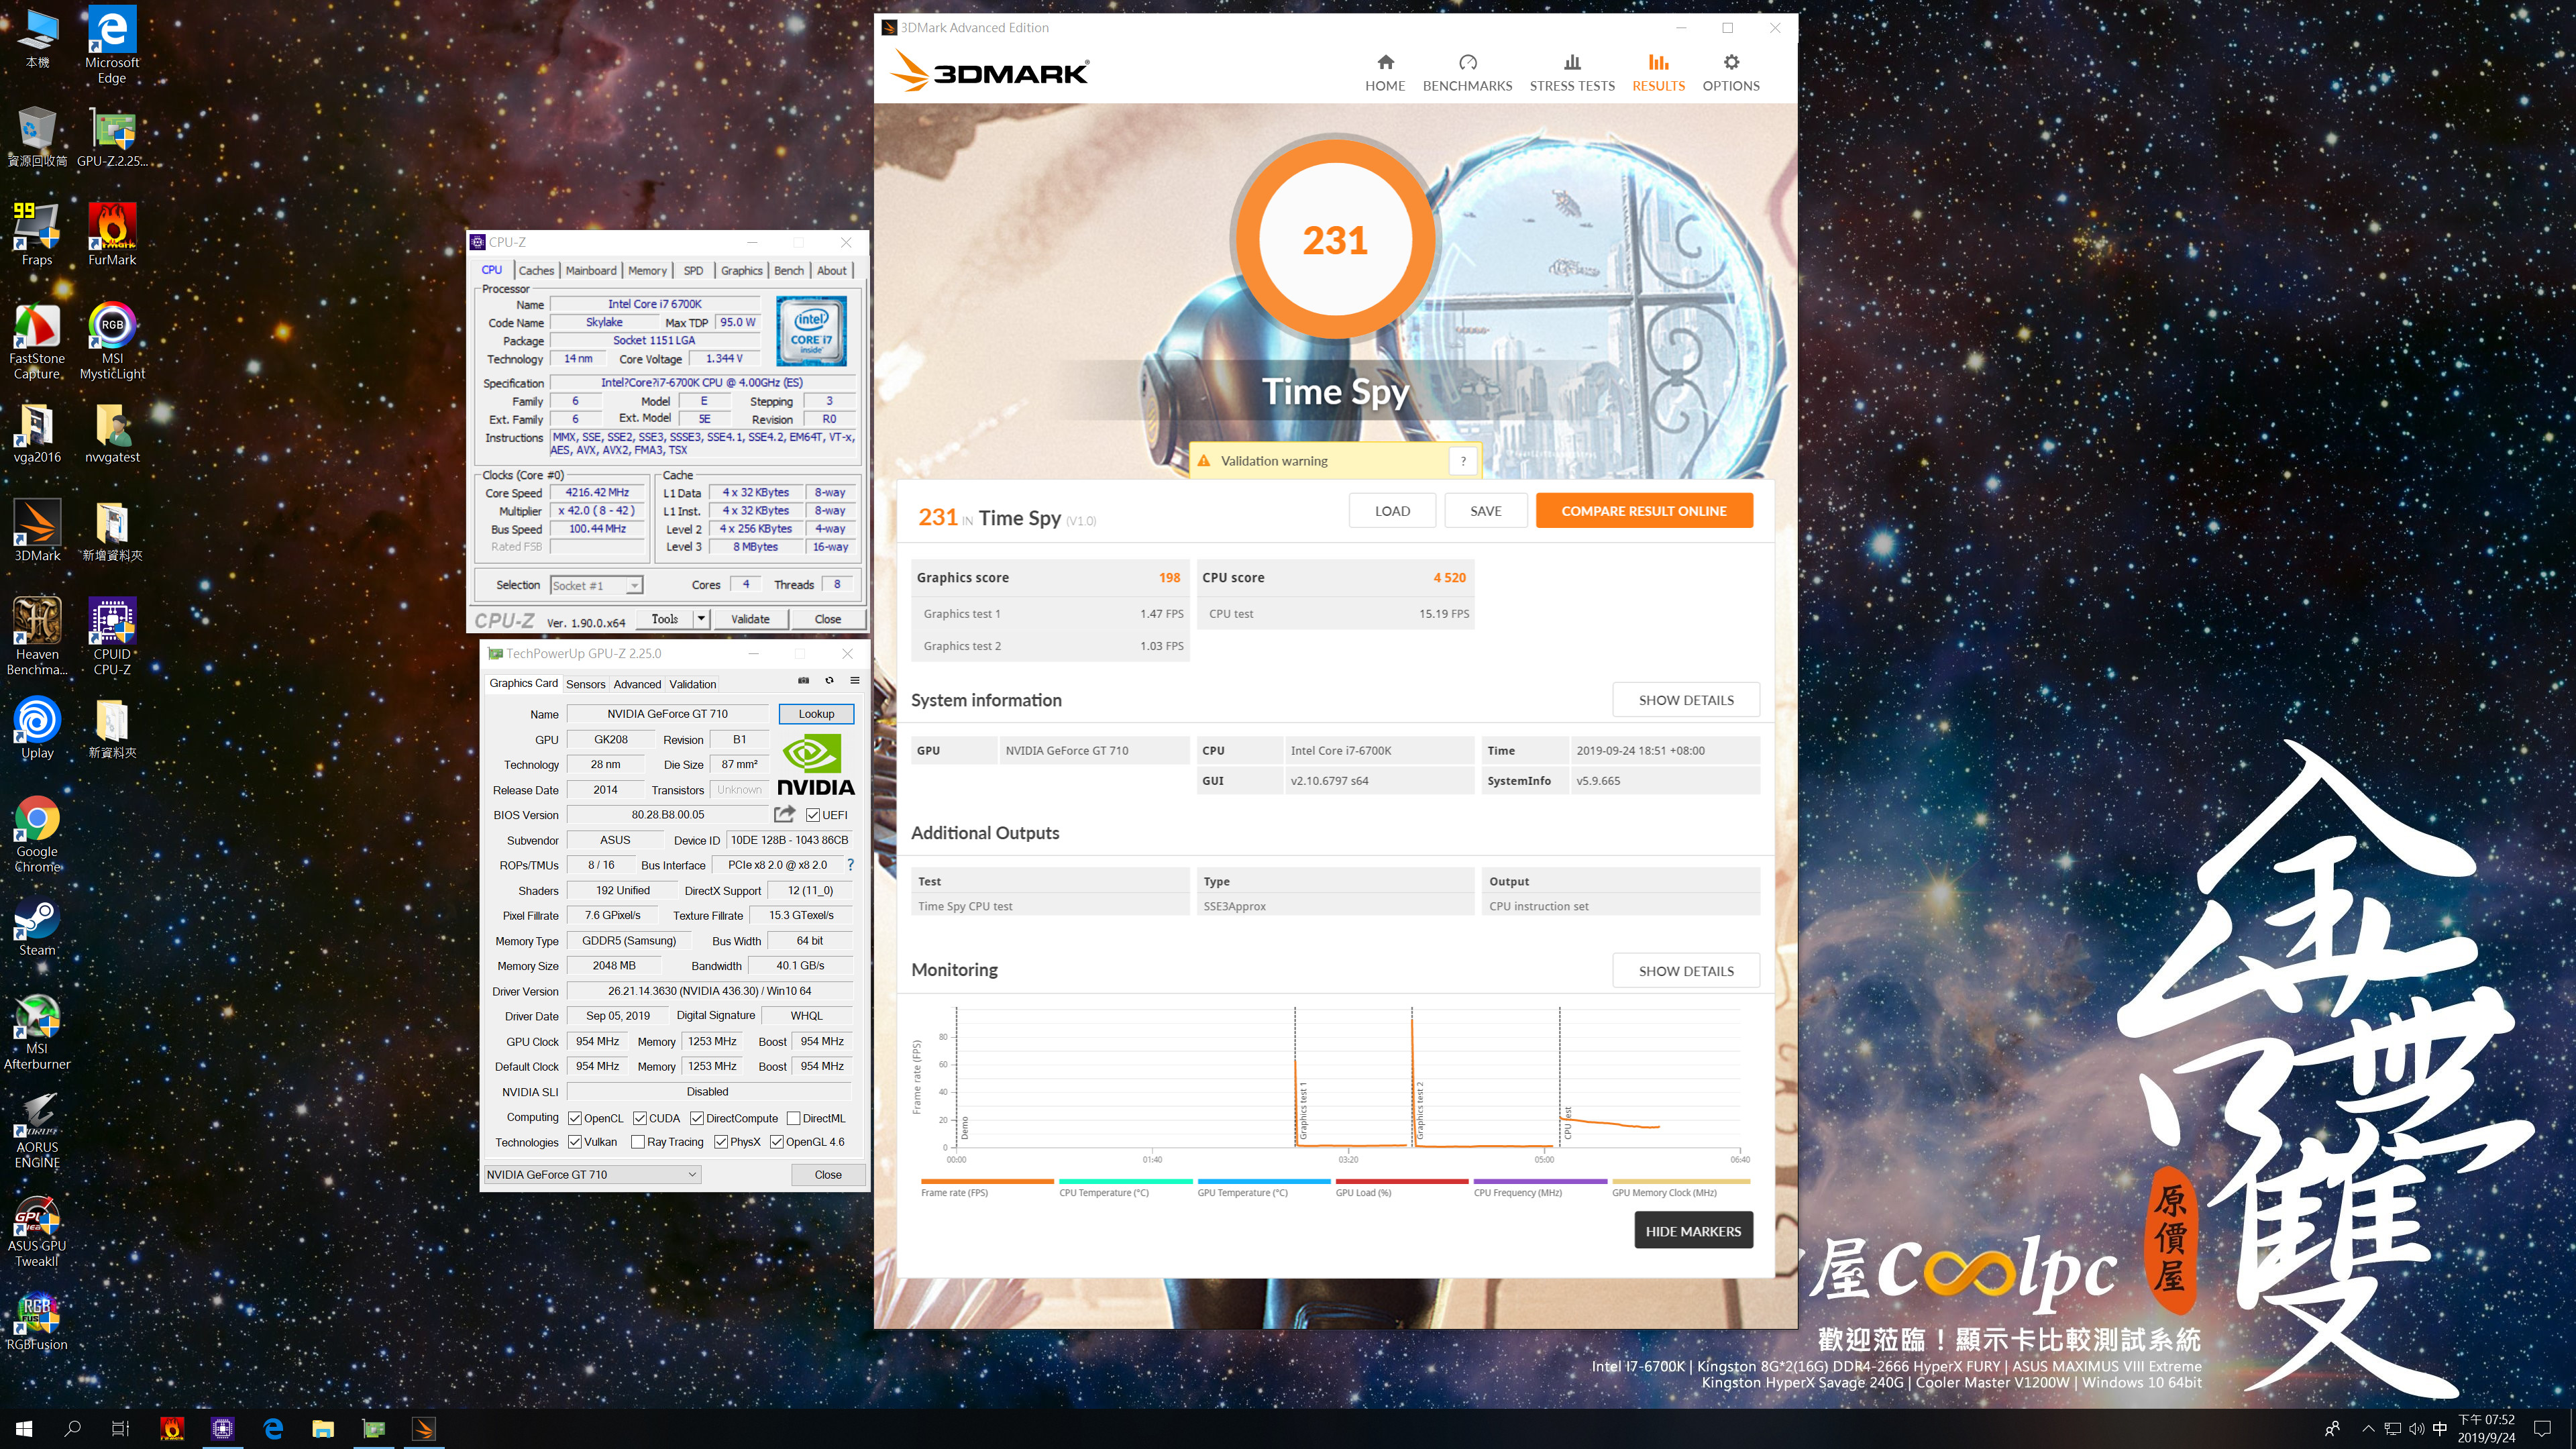Switch to the Memory tab in CPU-Z
The width and height of the screenshot is (2576, 1449).
click(647, 271)
